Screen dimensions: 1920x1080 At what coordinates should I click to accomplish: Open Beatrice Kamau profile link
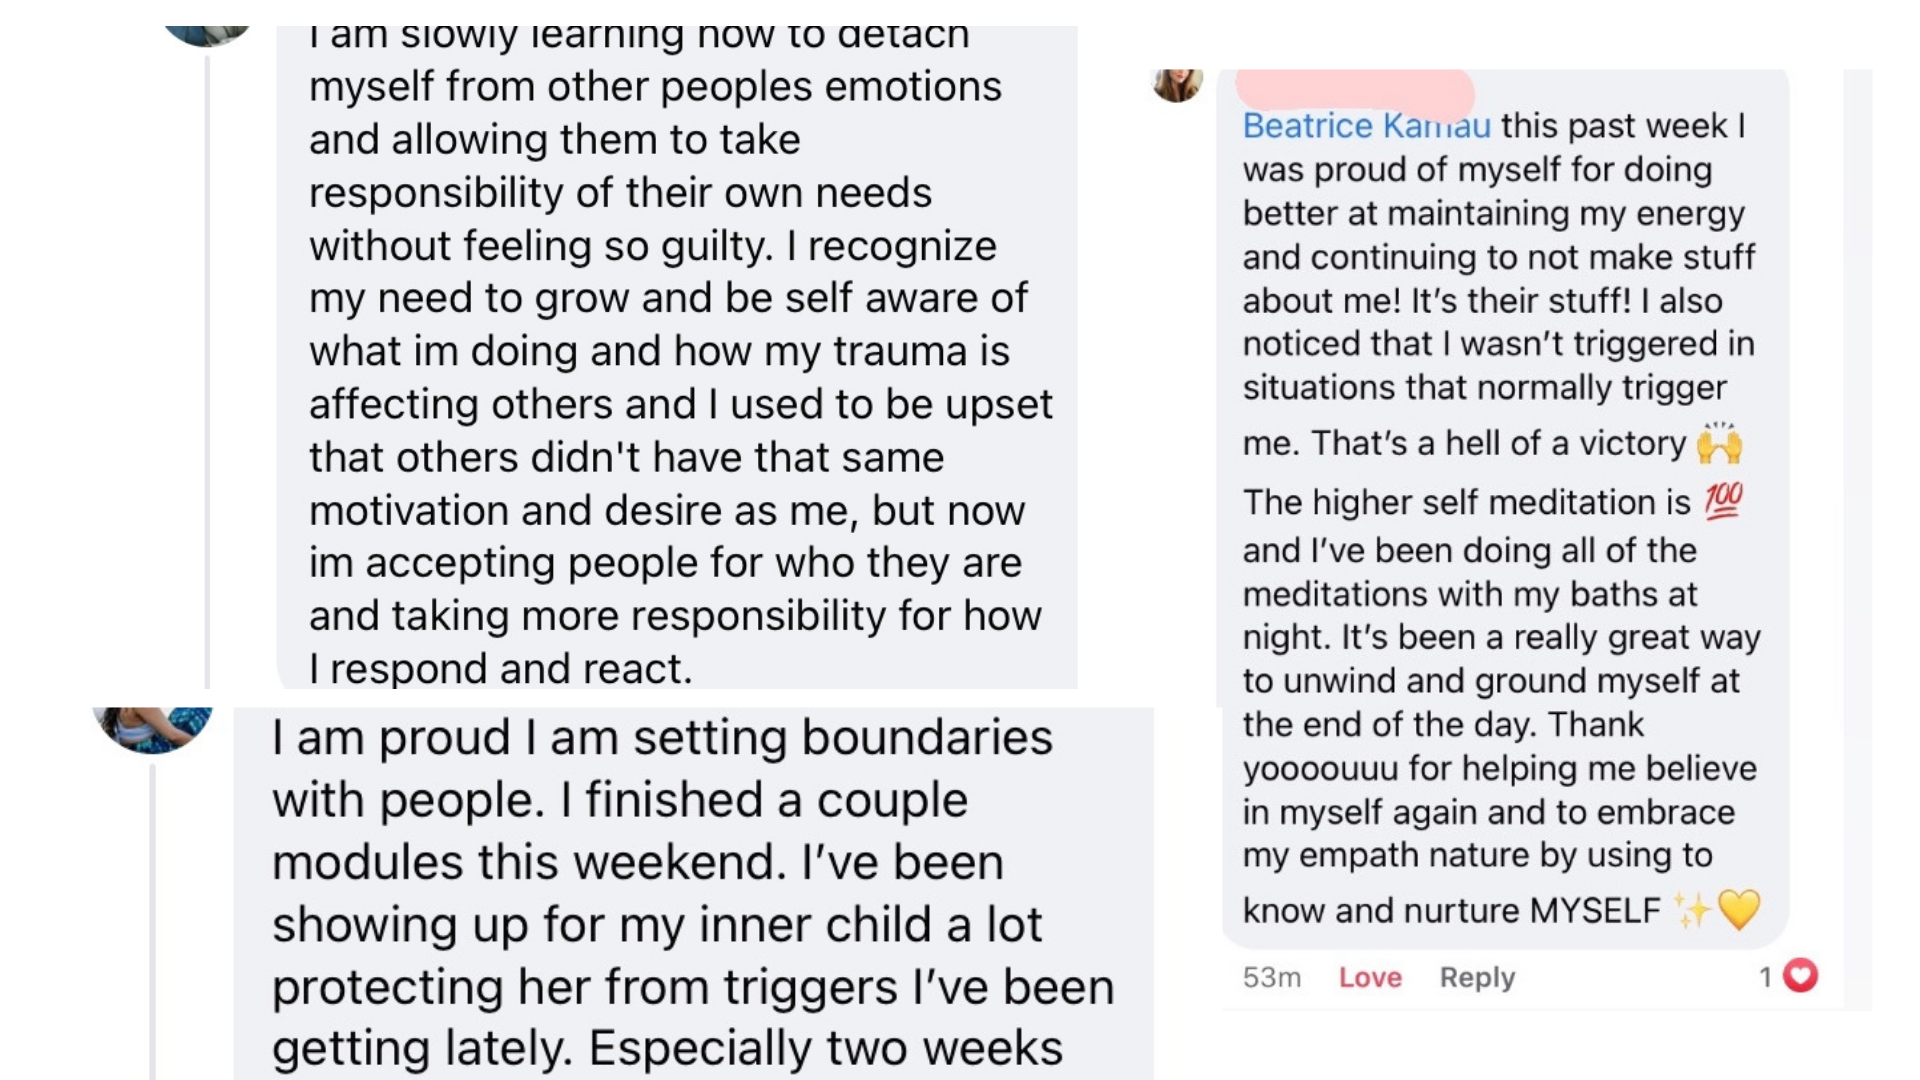coord(1365,126)
